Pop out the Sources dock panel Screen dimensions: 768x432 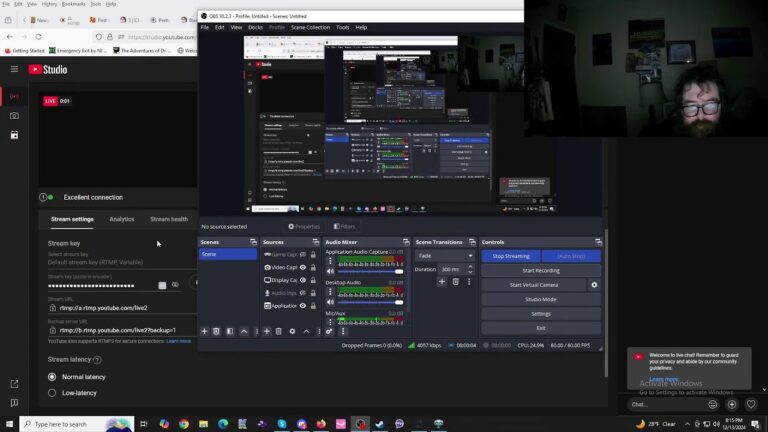pyautogui.click(x=315, y=242)
